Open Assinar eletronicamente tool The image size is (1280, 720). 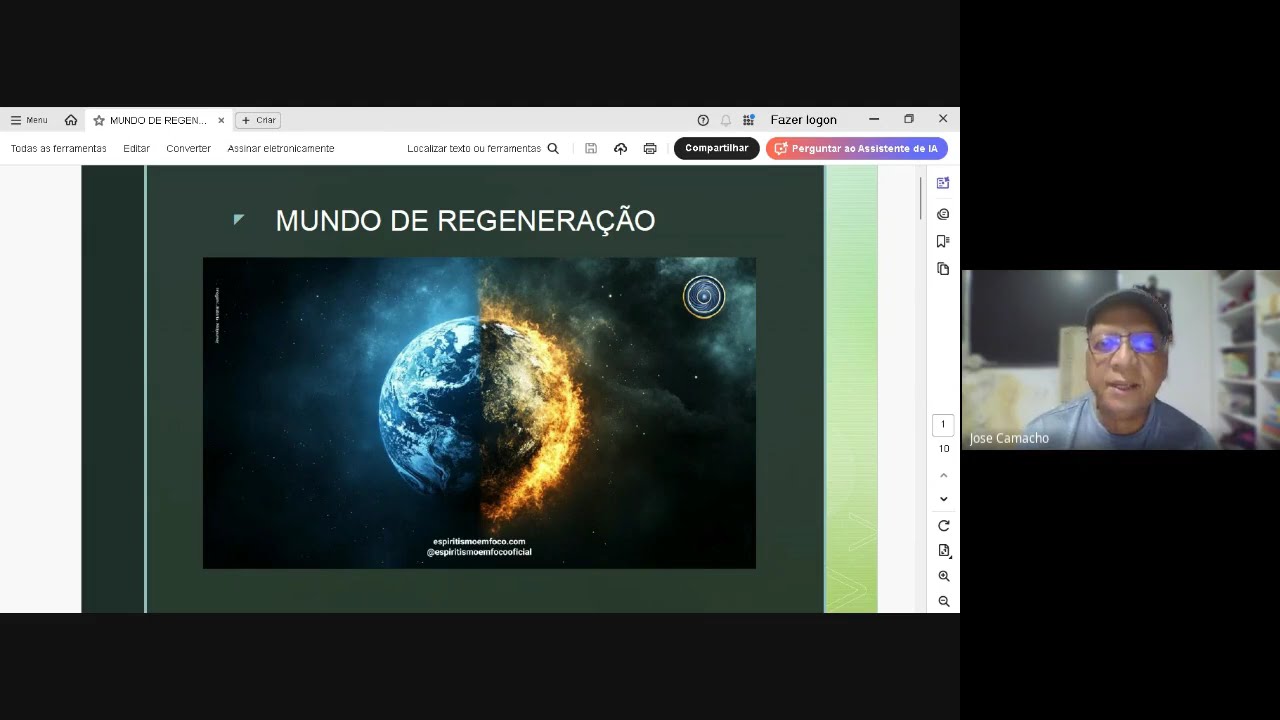281,148
